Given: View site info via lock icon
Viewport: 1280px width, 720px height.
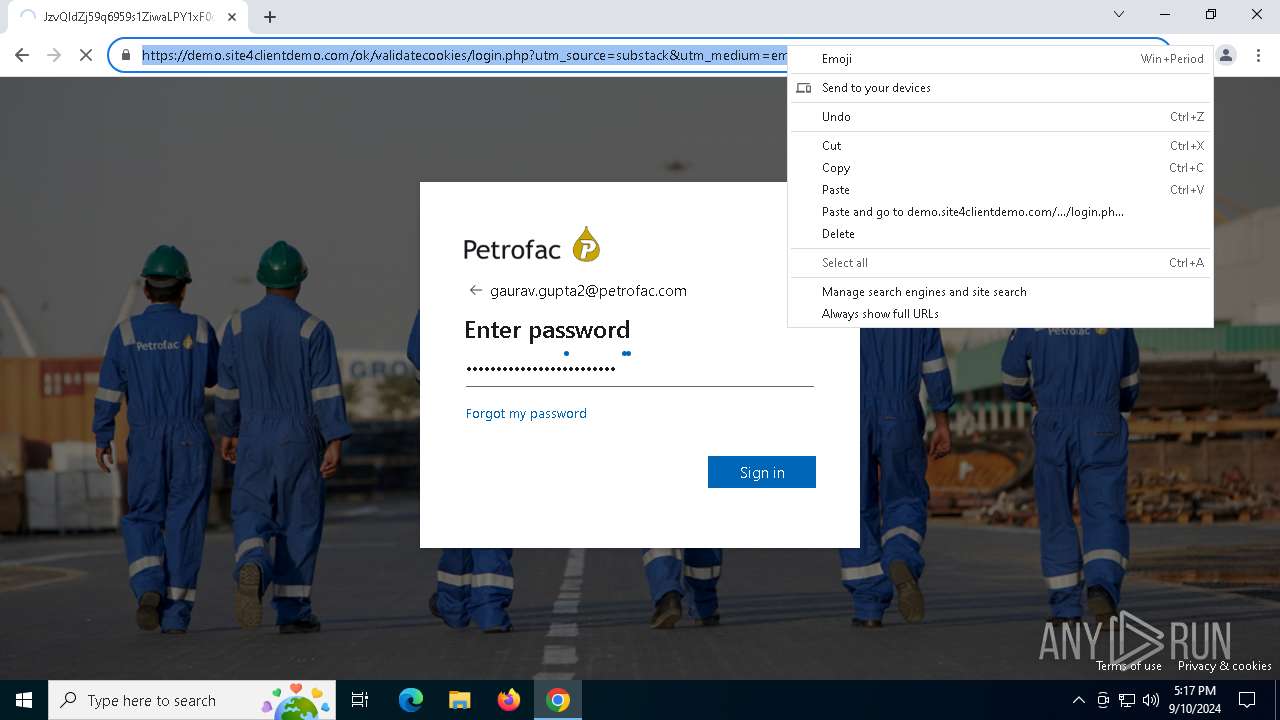Looking at the screenshot, I should 126,56.
